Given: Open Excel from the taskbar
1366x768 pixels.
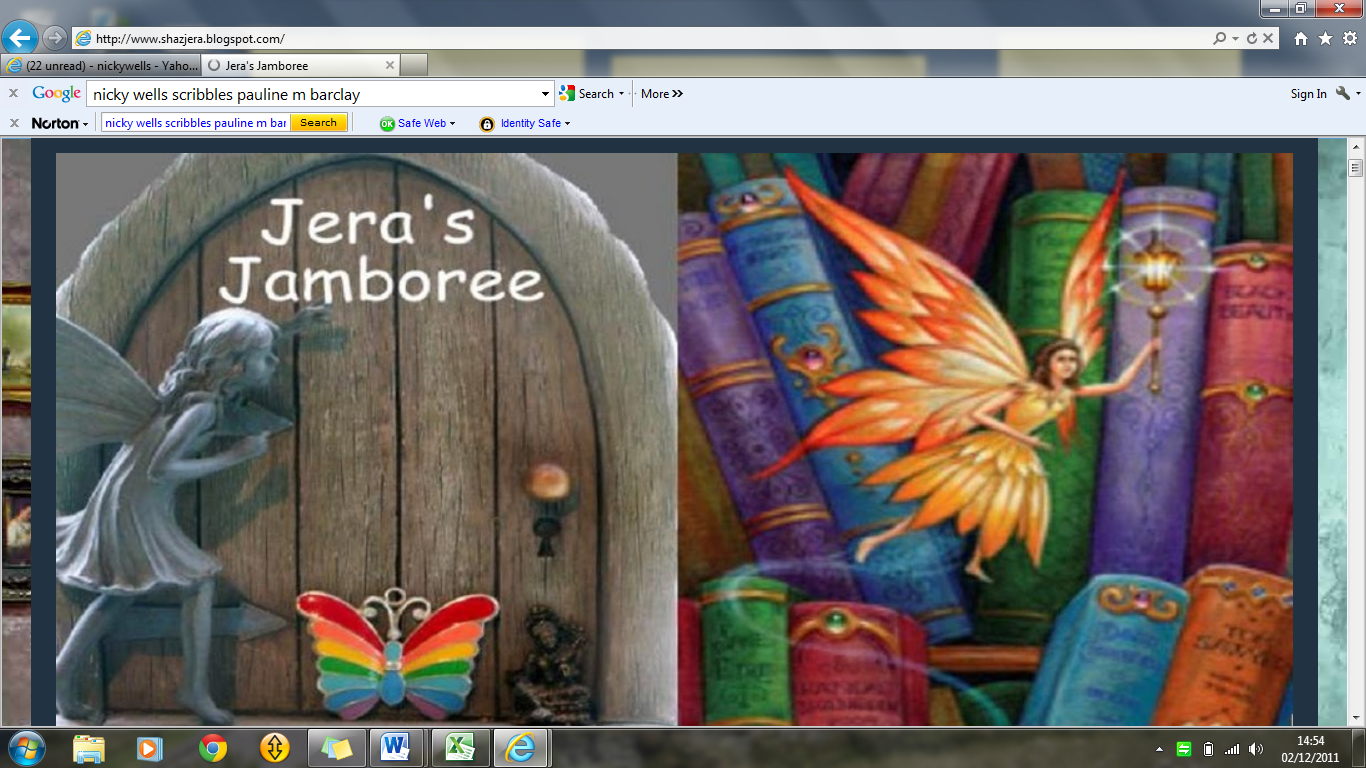Looking at the screenshot, I should [459, 748].
